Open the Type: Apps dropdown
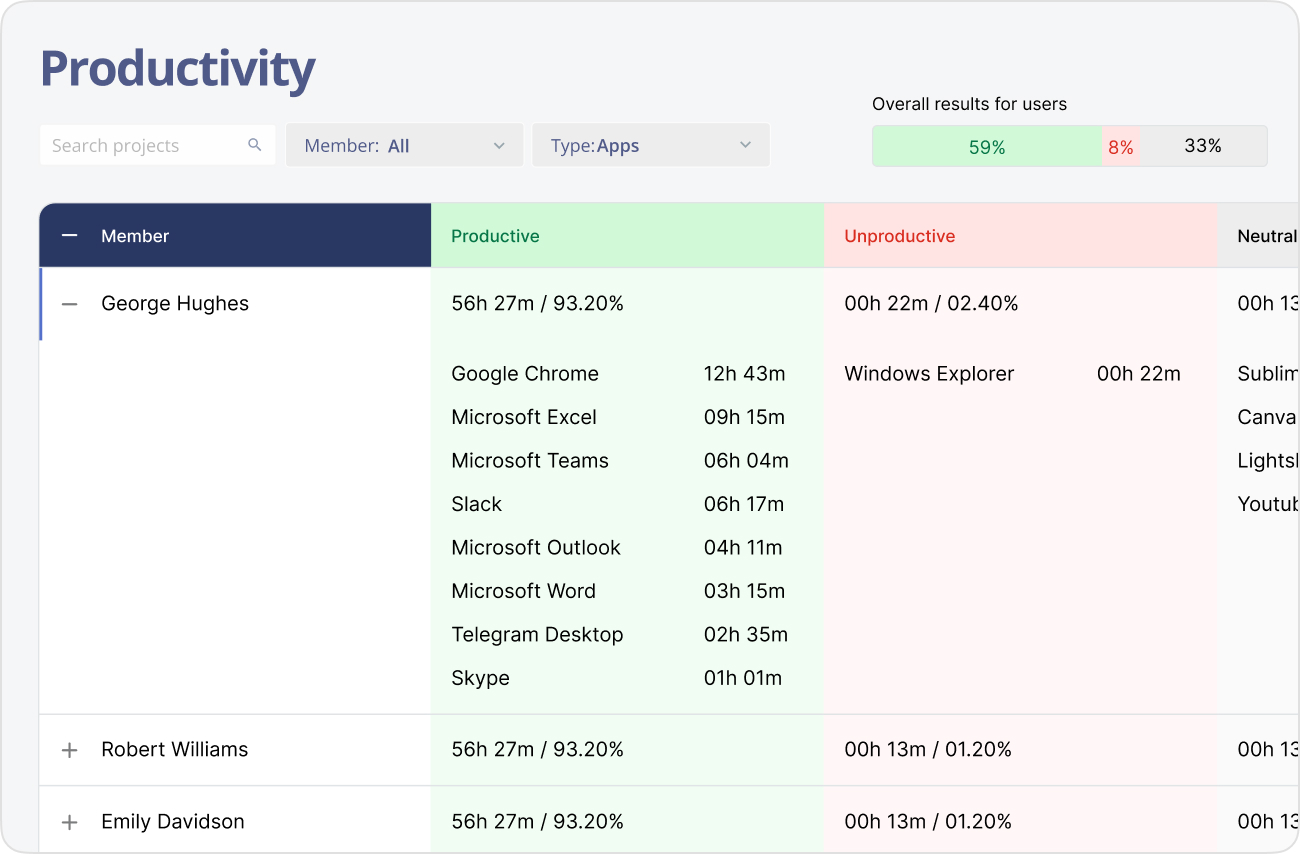Image resolution: width=1300 pixels, height=854 pixels. pyautogui.click(x=650, y=146)
